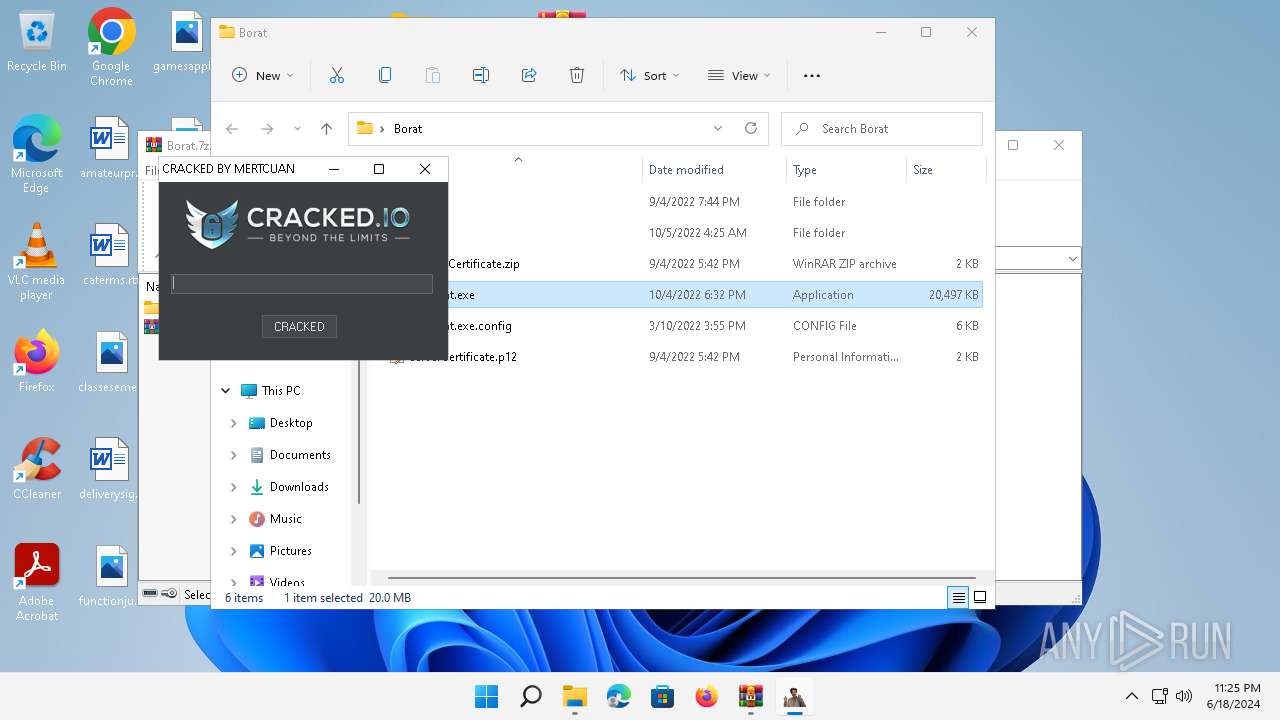1280x720 pixels.
Task: Click Borat breadcrumb in address bar
Action: point(408,129)
